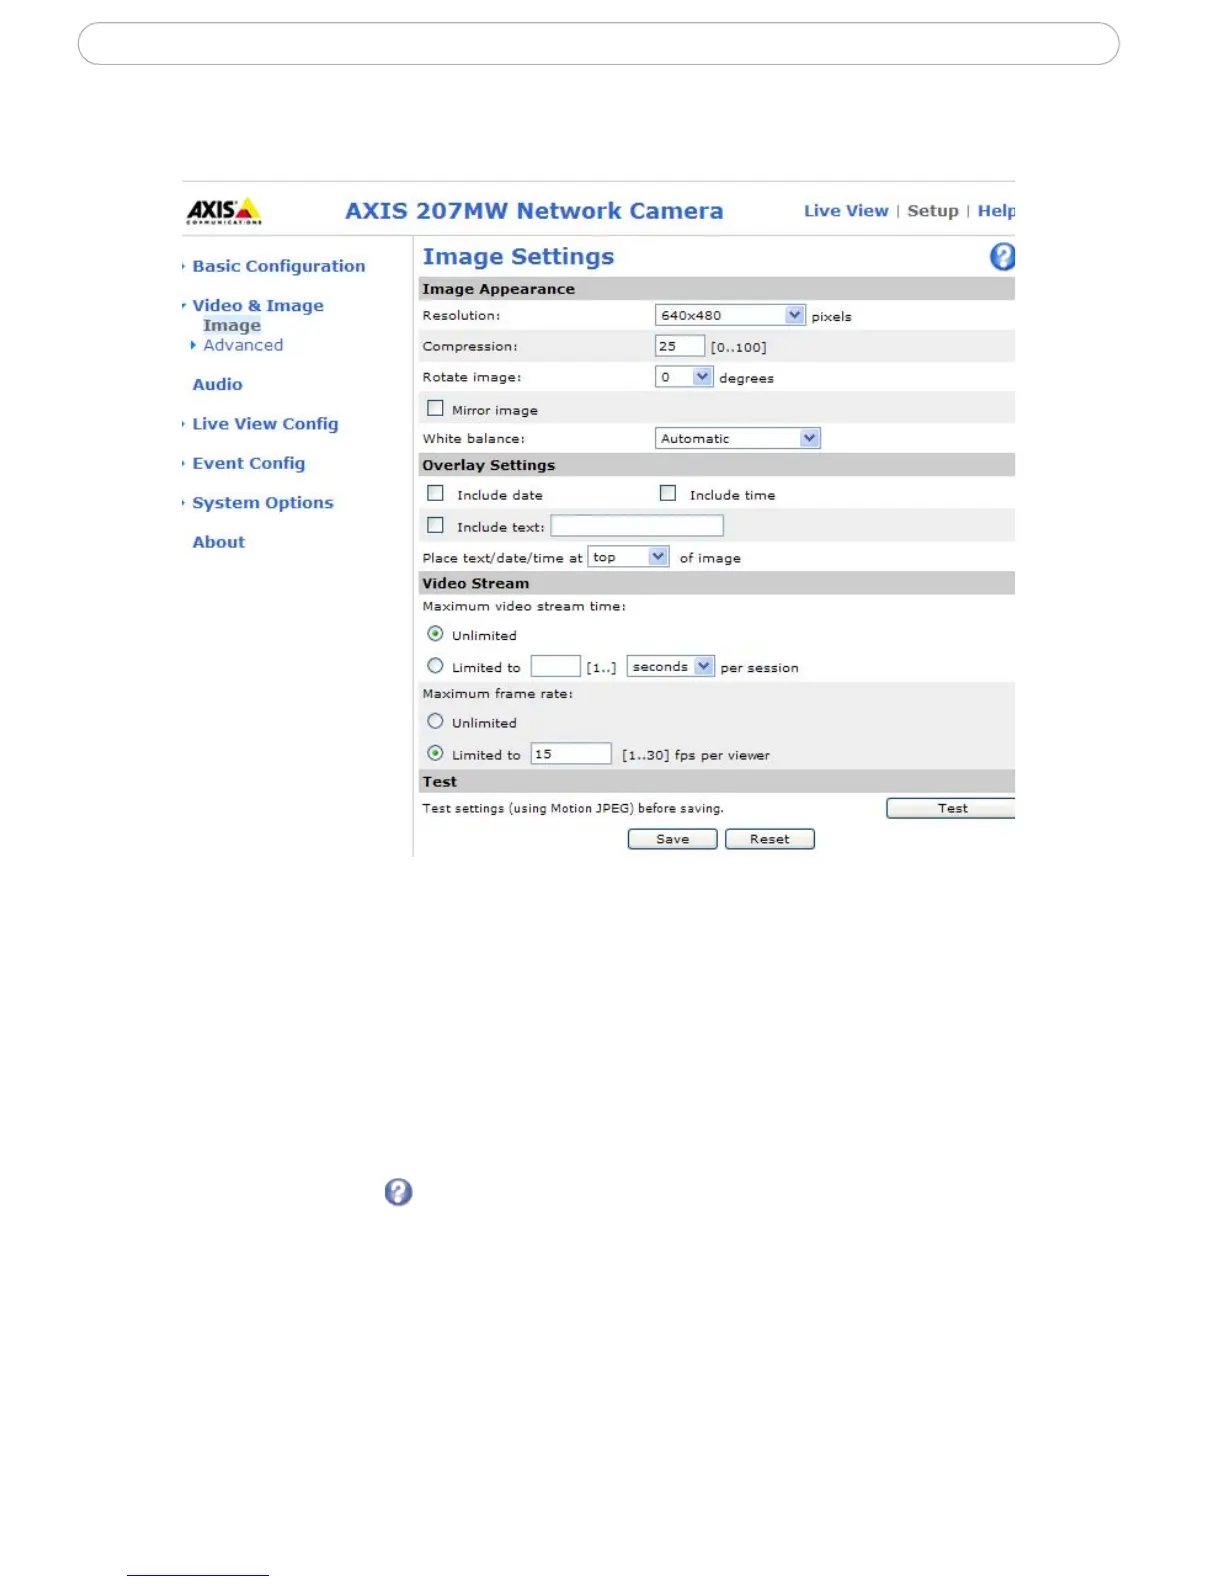Click the Video Stream section header

pyautogui.click(x=716, y=583)
